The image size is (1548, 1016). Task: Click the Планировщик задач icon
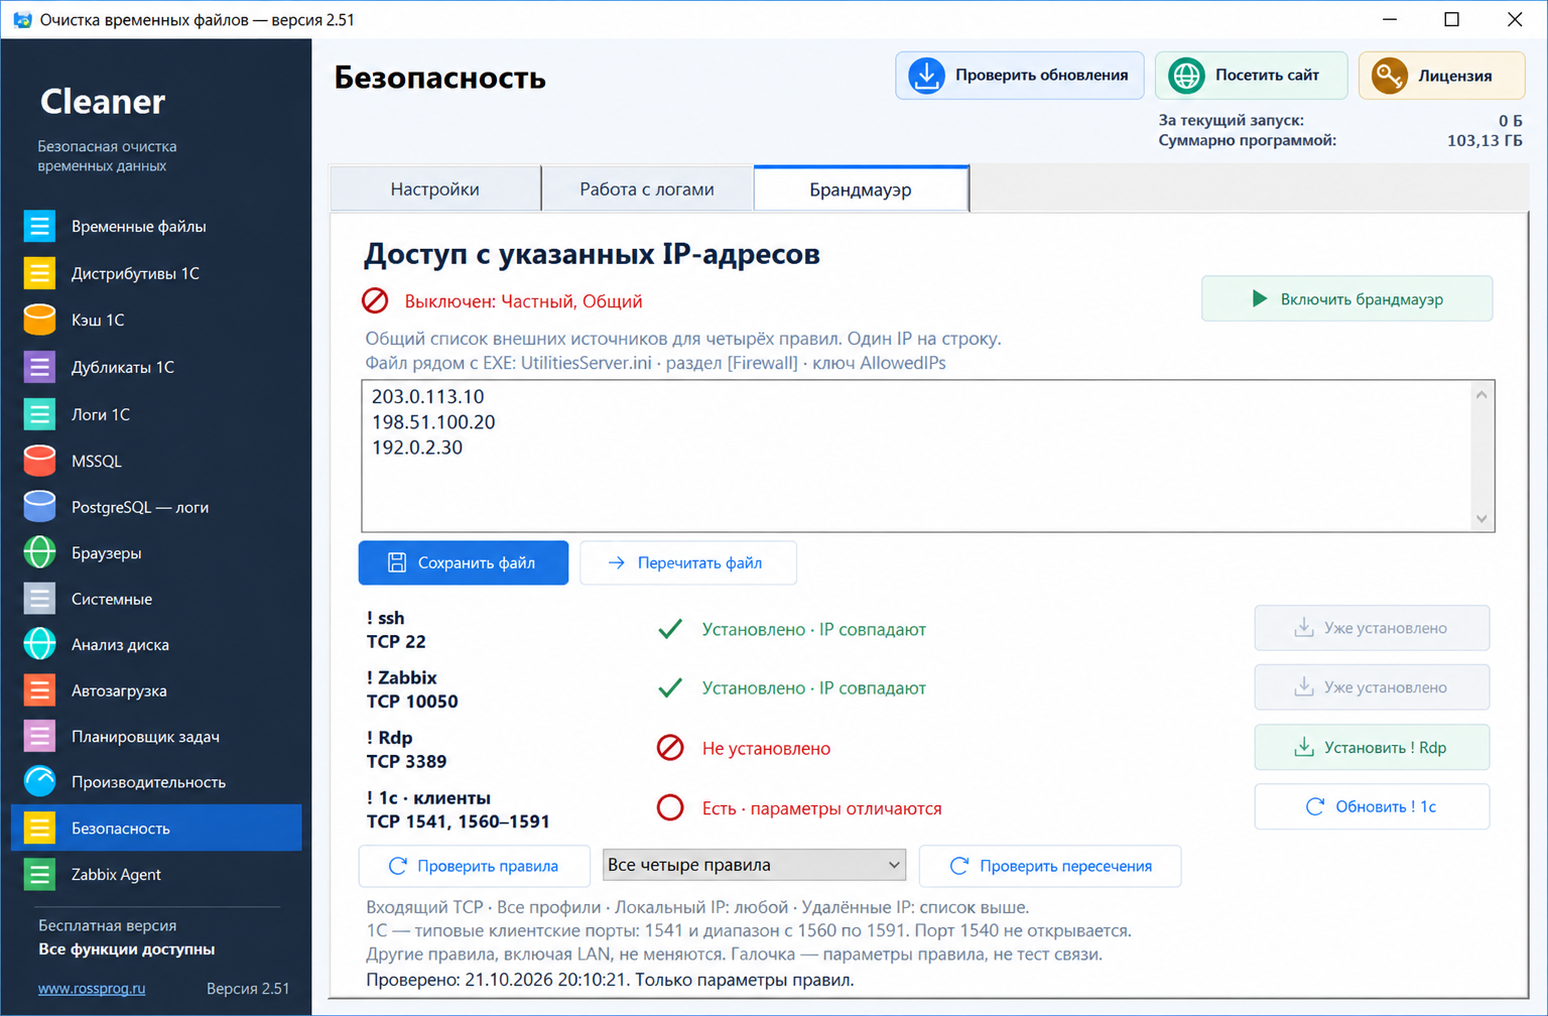[x=39, y=737]
